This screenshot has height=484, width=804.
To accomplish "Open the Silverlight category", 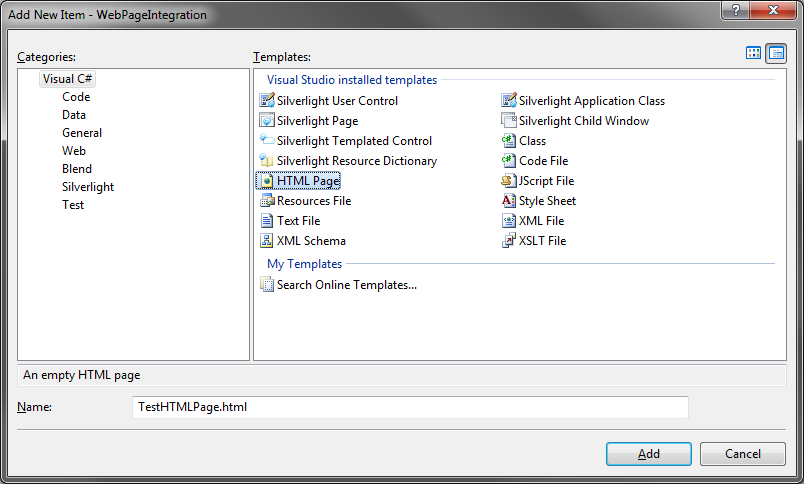I will pyautogui.click(x=88, y=187).
